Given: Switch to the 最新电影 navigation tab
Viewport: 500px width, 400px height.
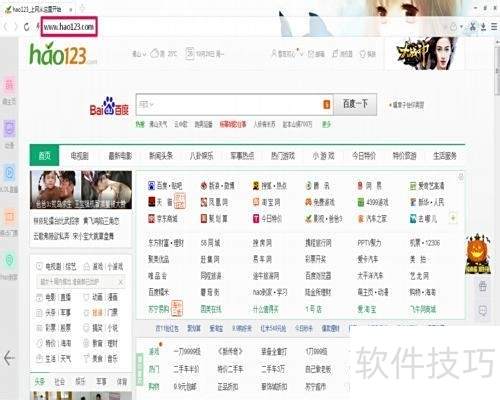Looking at the screenshot, I should pyautogui.click(x=120, y=156).
